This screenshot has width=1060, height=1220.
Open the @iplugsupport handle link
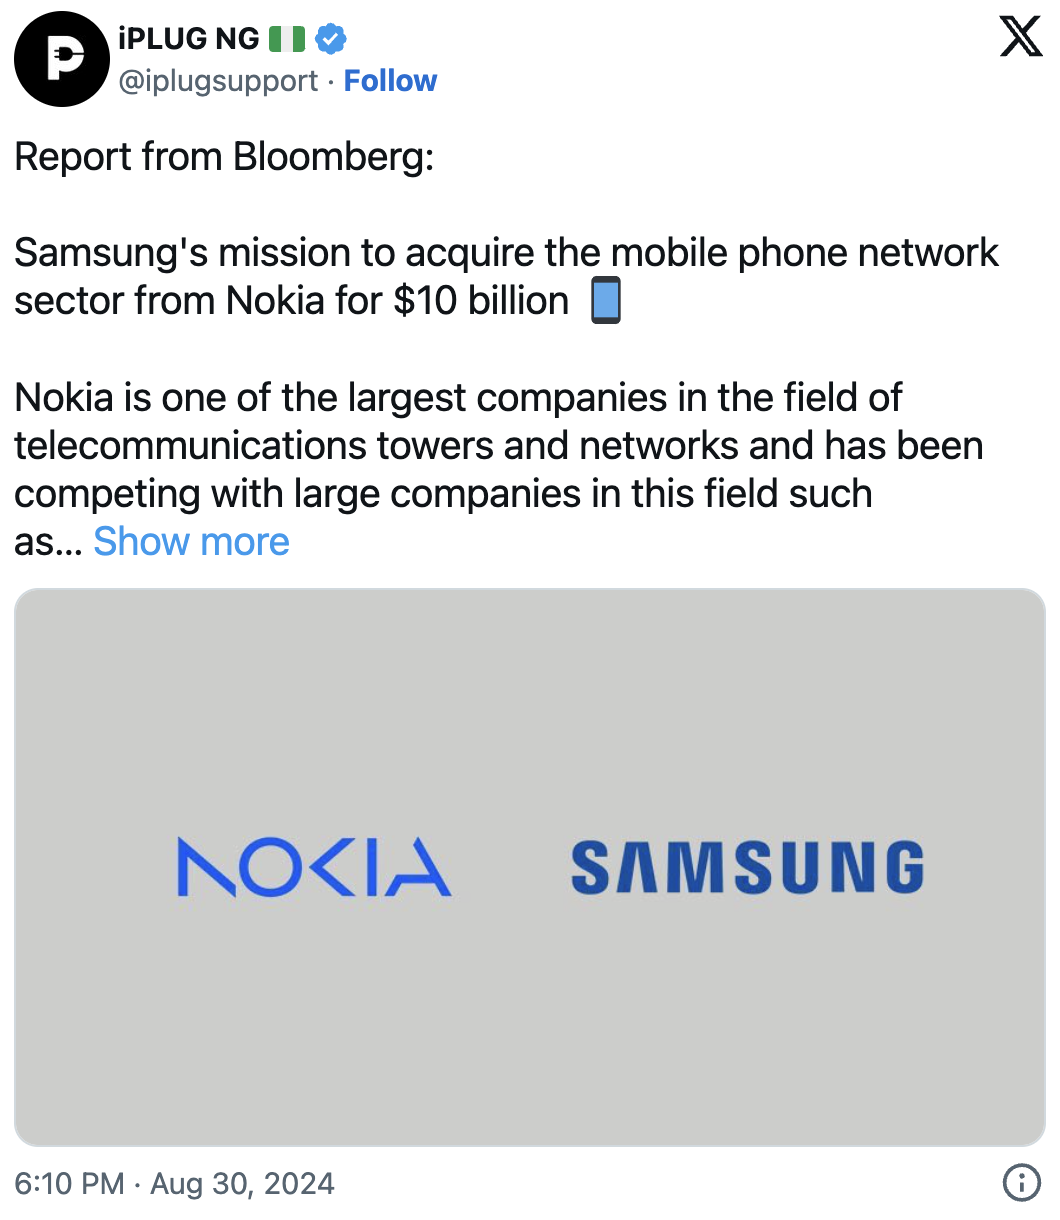[219, 81]
